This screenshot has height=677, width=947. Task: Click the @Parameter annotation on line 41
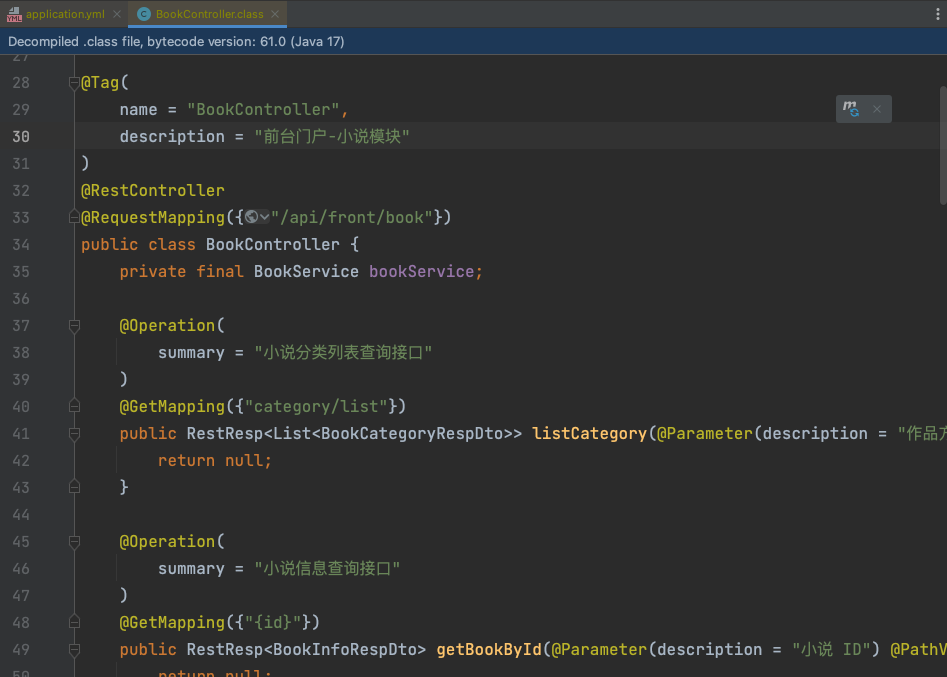pyautogui.click(x=705, y=434)
